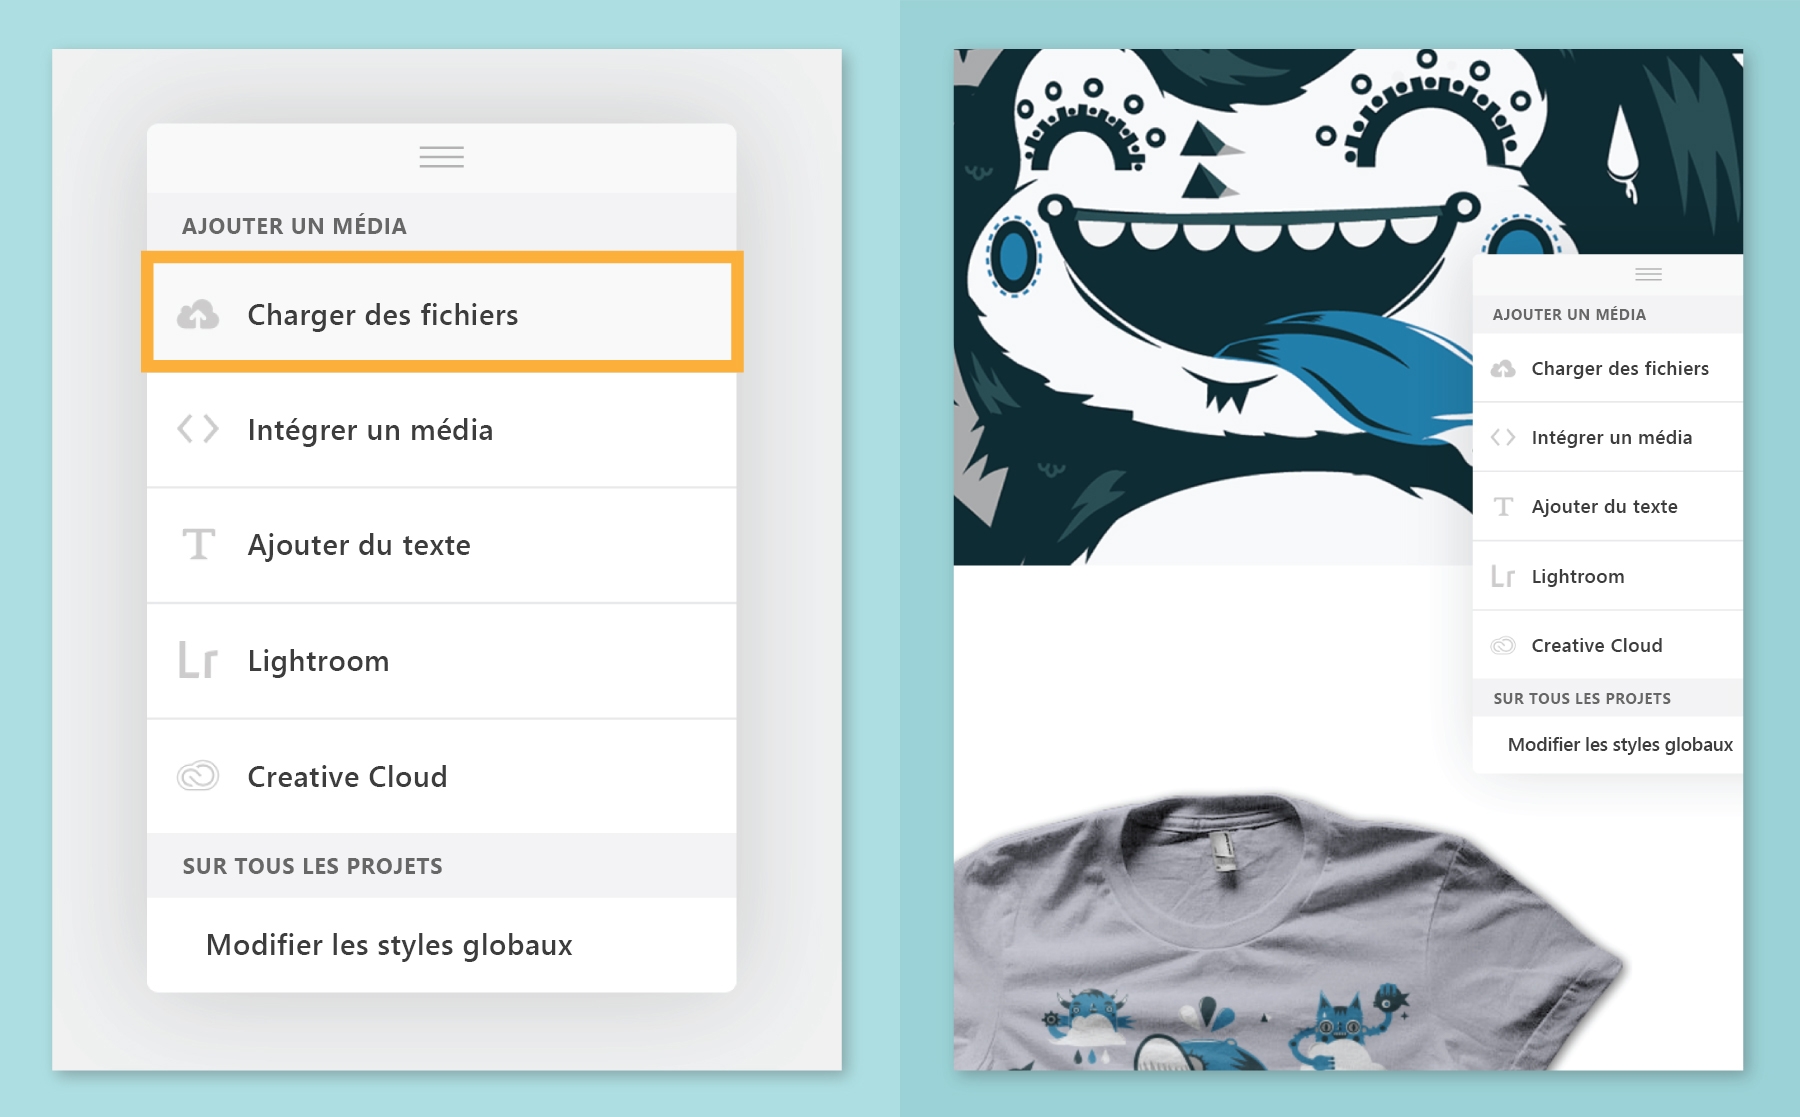Click the drag handle lines atop the large menu

(442, 157)
